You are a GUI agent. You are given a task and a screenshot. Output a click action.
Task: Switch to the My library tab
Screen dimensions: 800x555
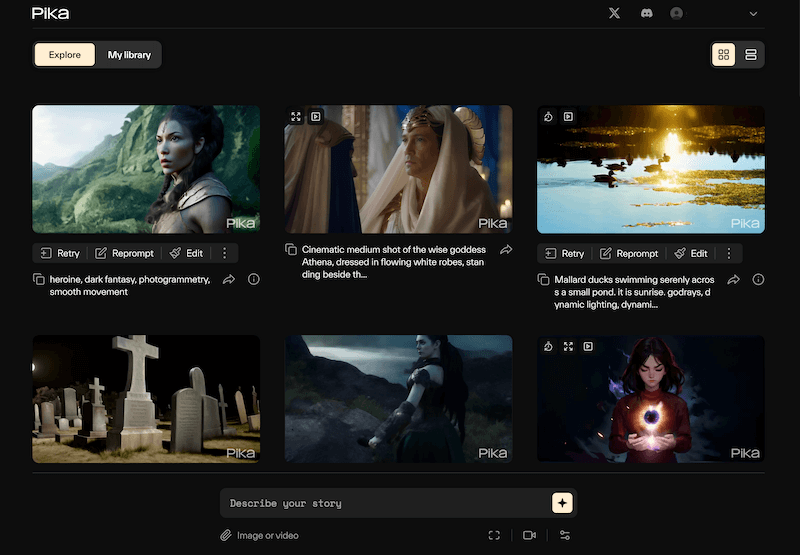pyautogui.click(x=129, y=55)
